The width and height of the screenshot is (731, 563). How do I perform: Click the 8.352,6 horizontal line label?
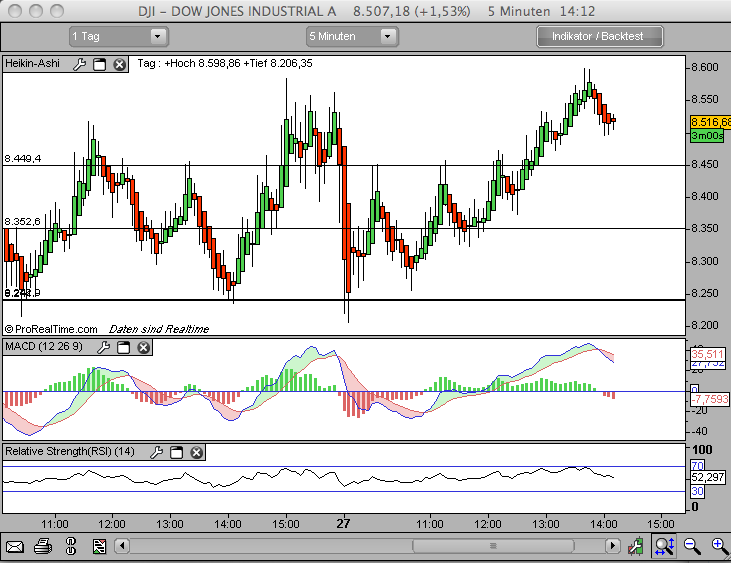click(x=22, y=221)
